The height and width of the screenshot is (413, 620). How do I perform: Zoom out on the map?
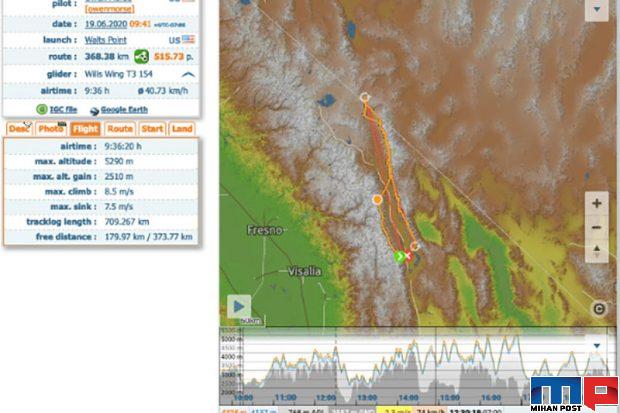pyautogui.click(x=596, y=227)
